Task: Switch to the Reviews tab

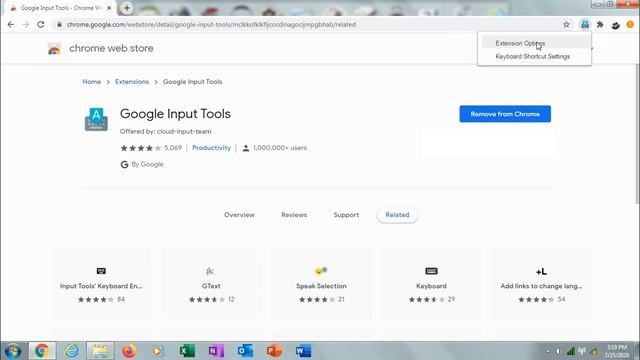Action: 294,215
